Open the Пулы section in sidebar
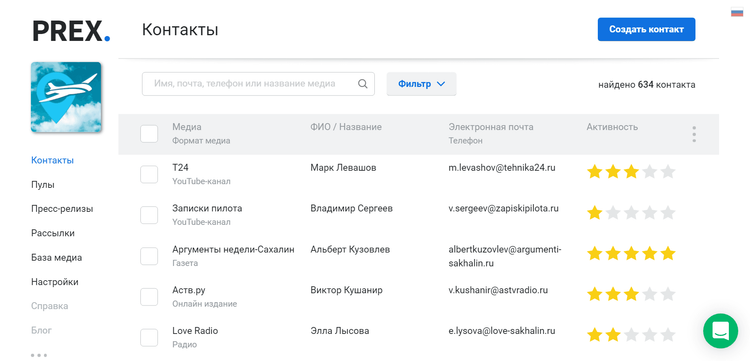The height and width of the screenshot is (361, 750). pos(43,185)
